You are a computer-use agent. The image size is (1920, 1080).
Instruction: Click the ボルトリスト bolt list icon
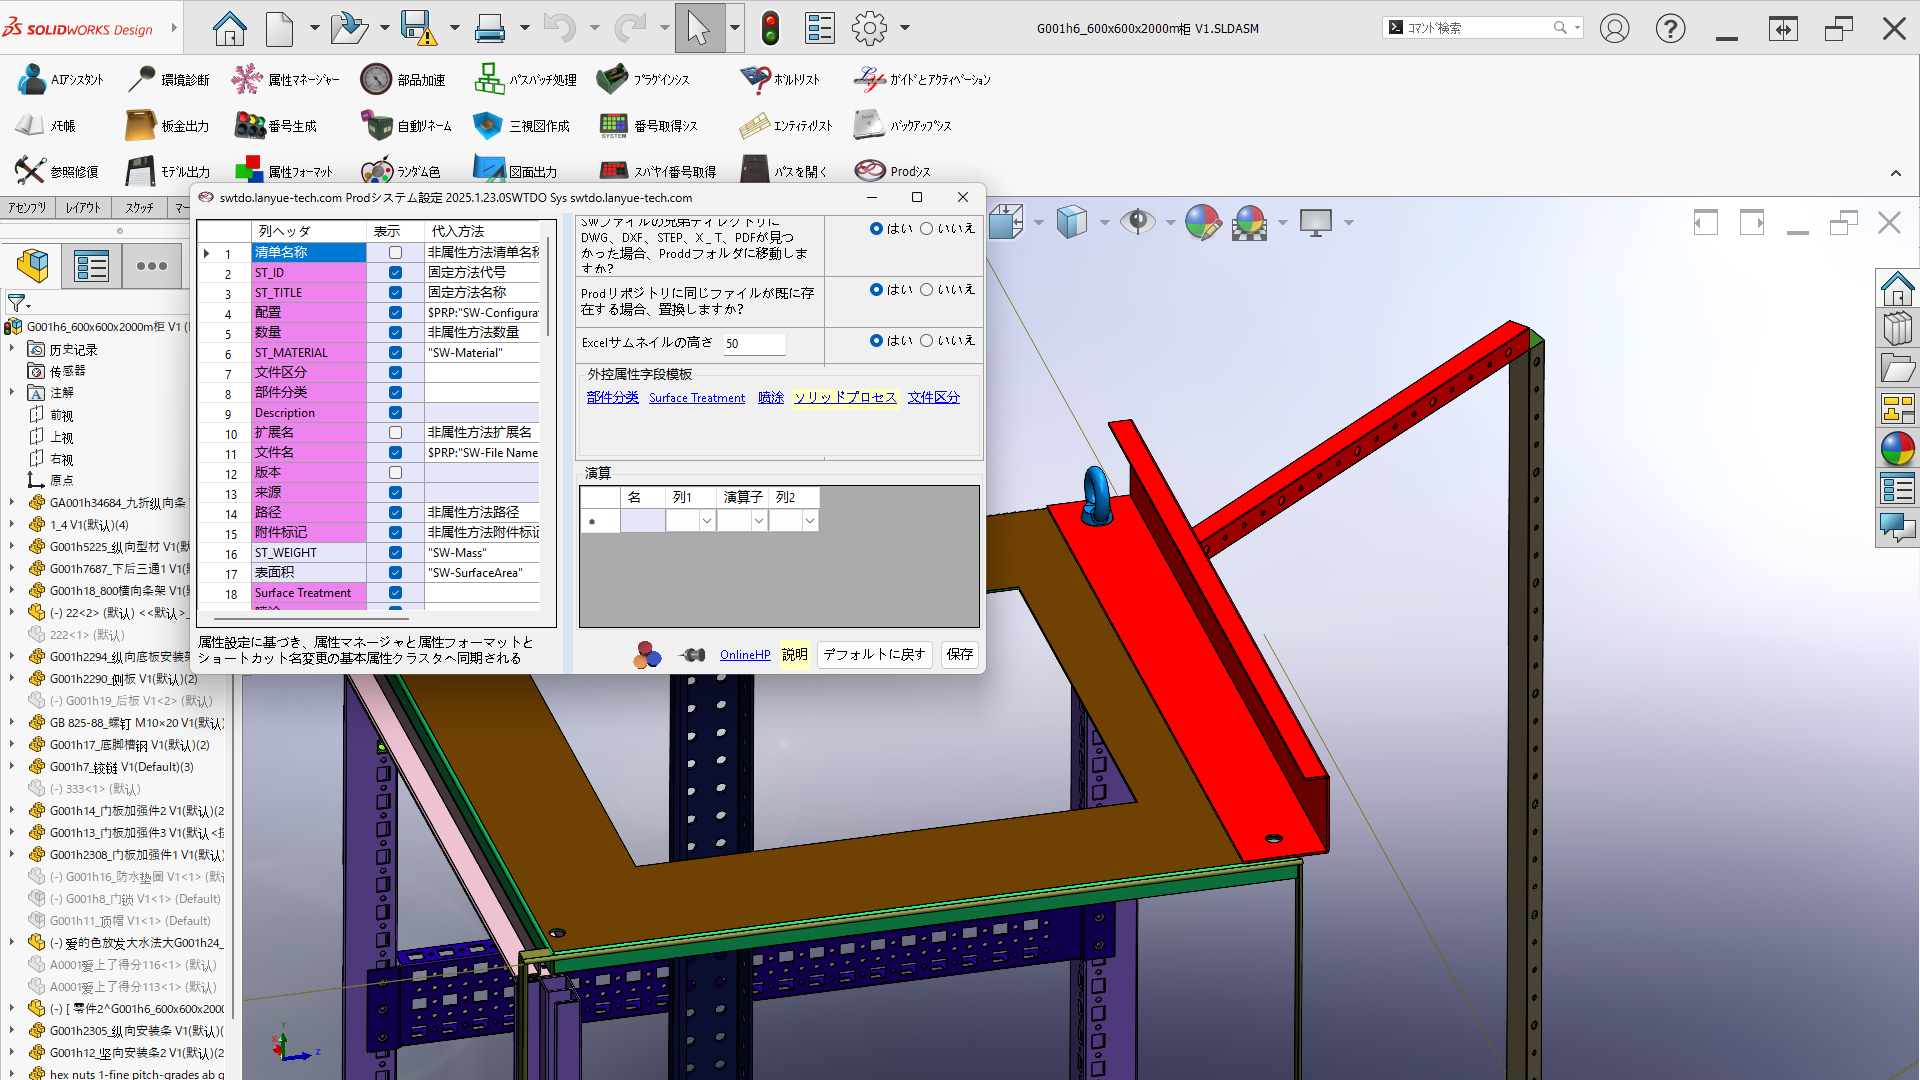coord(755,79)
